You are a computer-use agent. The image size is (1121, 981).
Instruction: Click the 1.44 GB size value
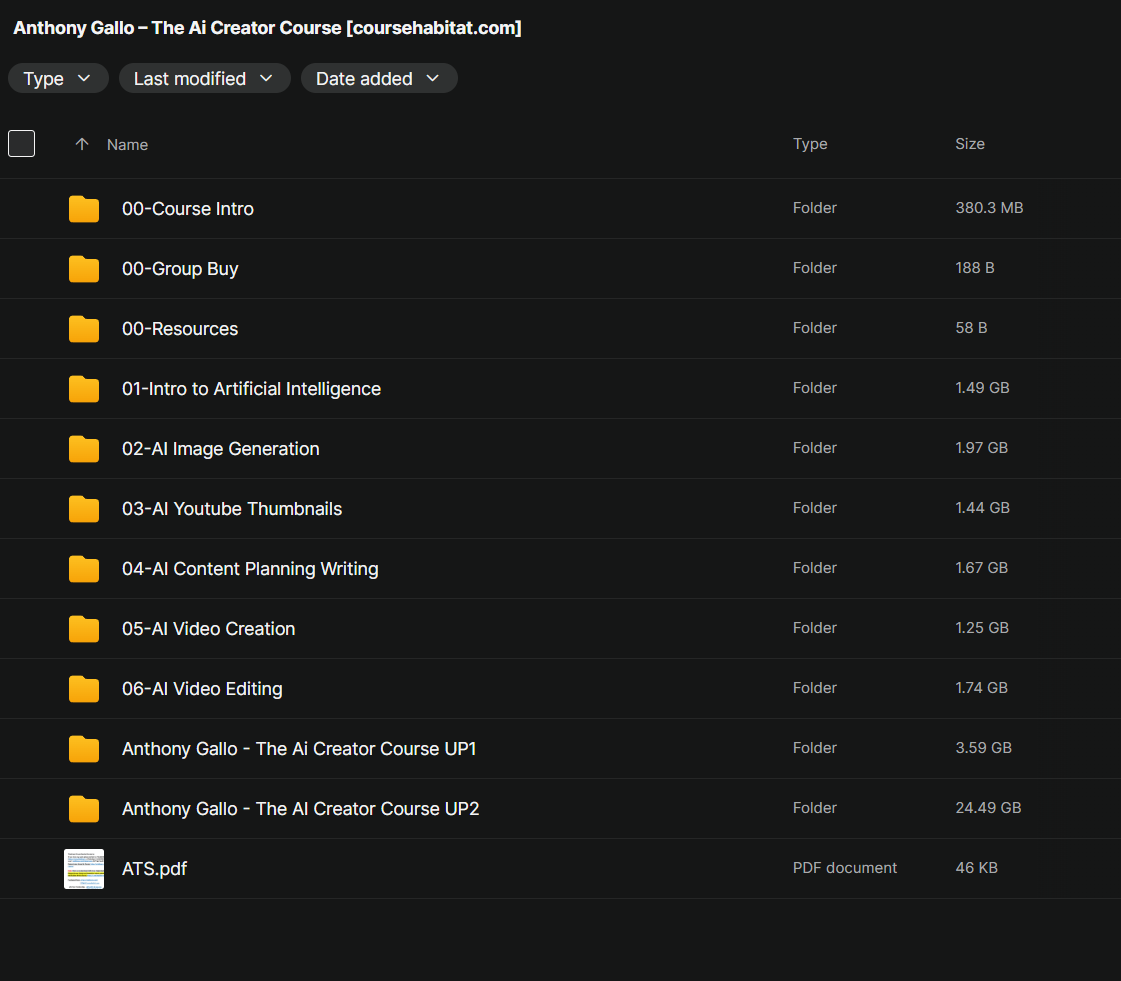(982, 508)
